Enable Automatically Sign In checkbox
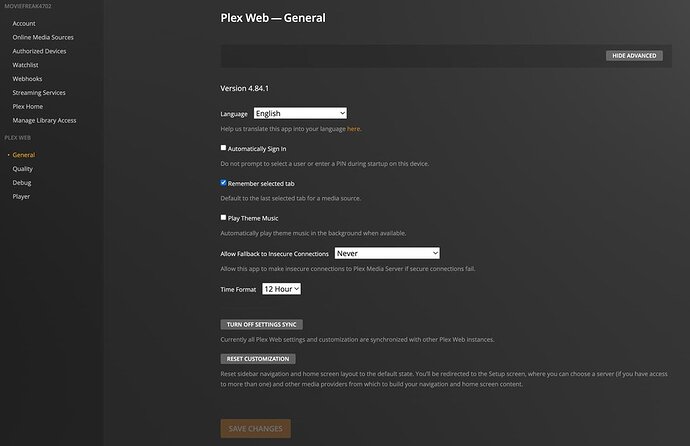Viewport: 690px width, 446px height. pyautogui.click(x=223, y=148)
